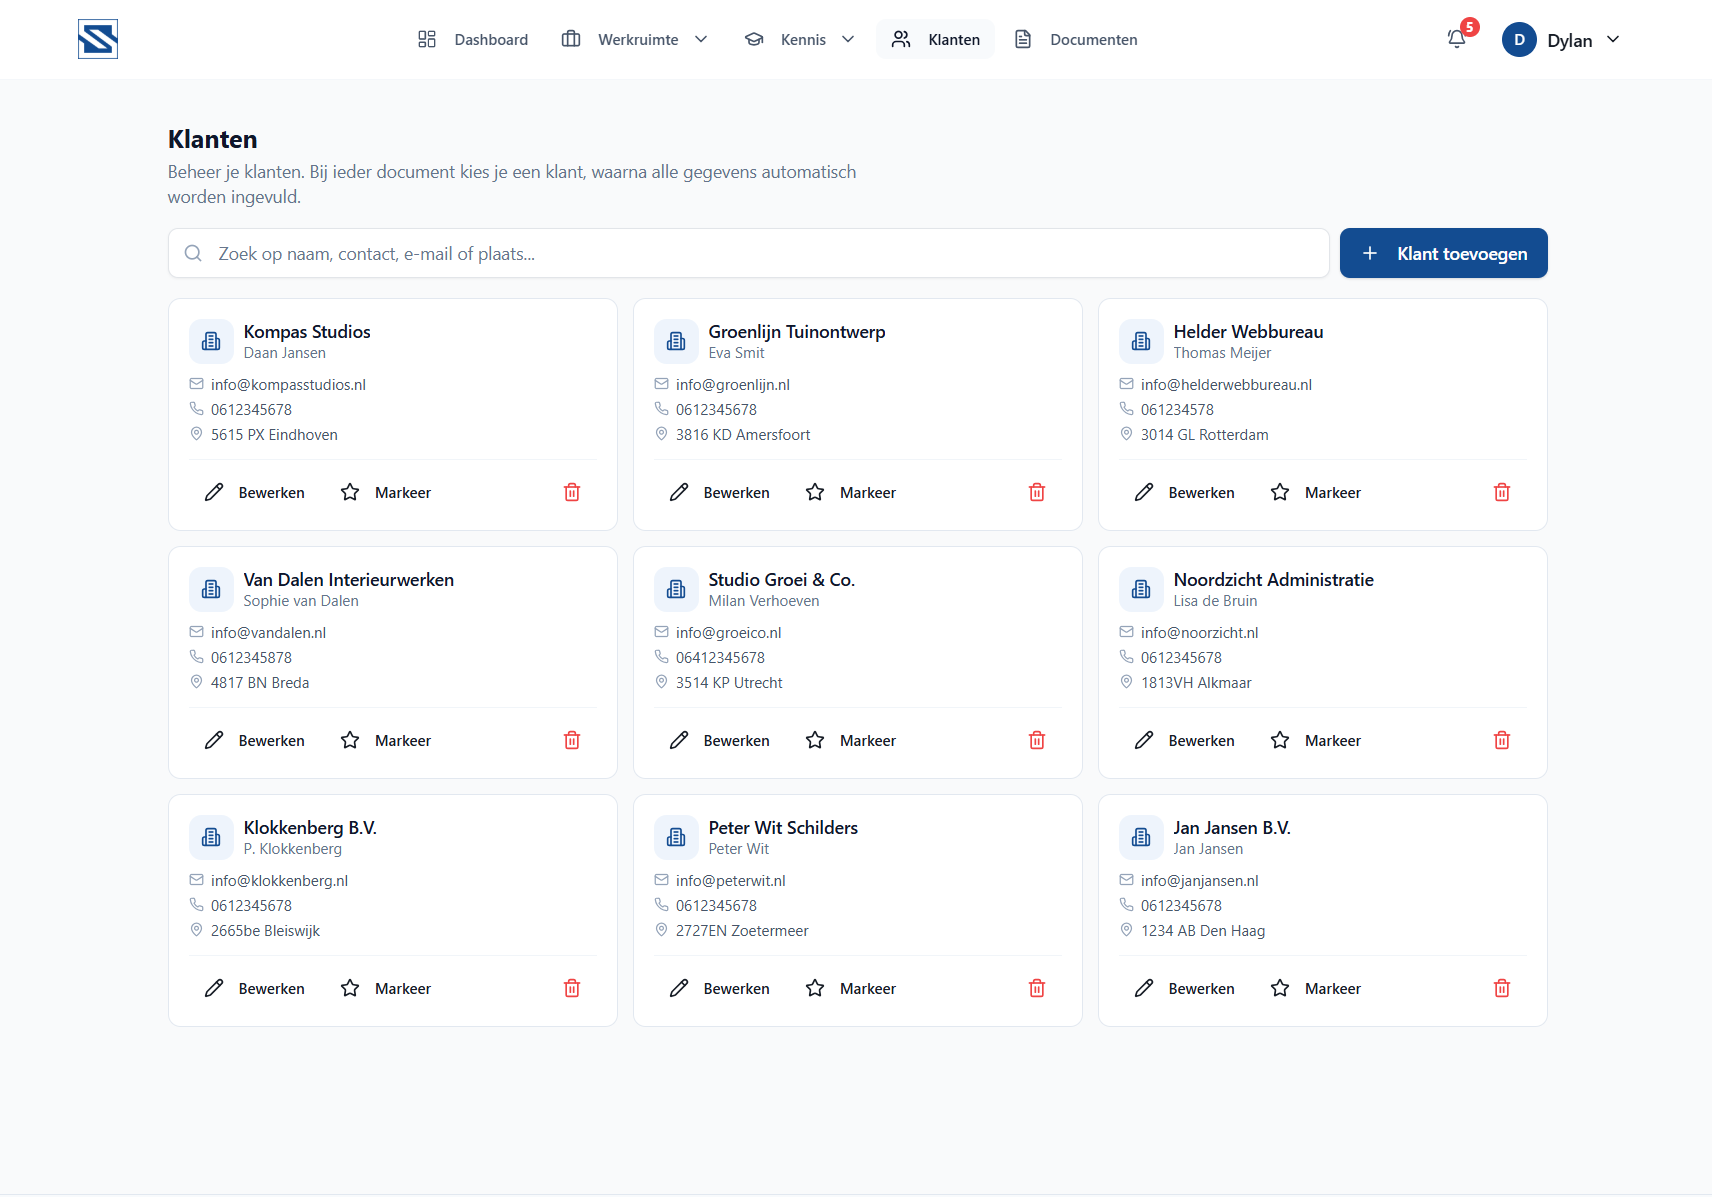Click location 3014 GL Rotterdam
The width and height of the screenshot is (1712, 1197).
pyautogui.click(x=1205, y=435)
